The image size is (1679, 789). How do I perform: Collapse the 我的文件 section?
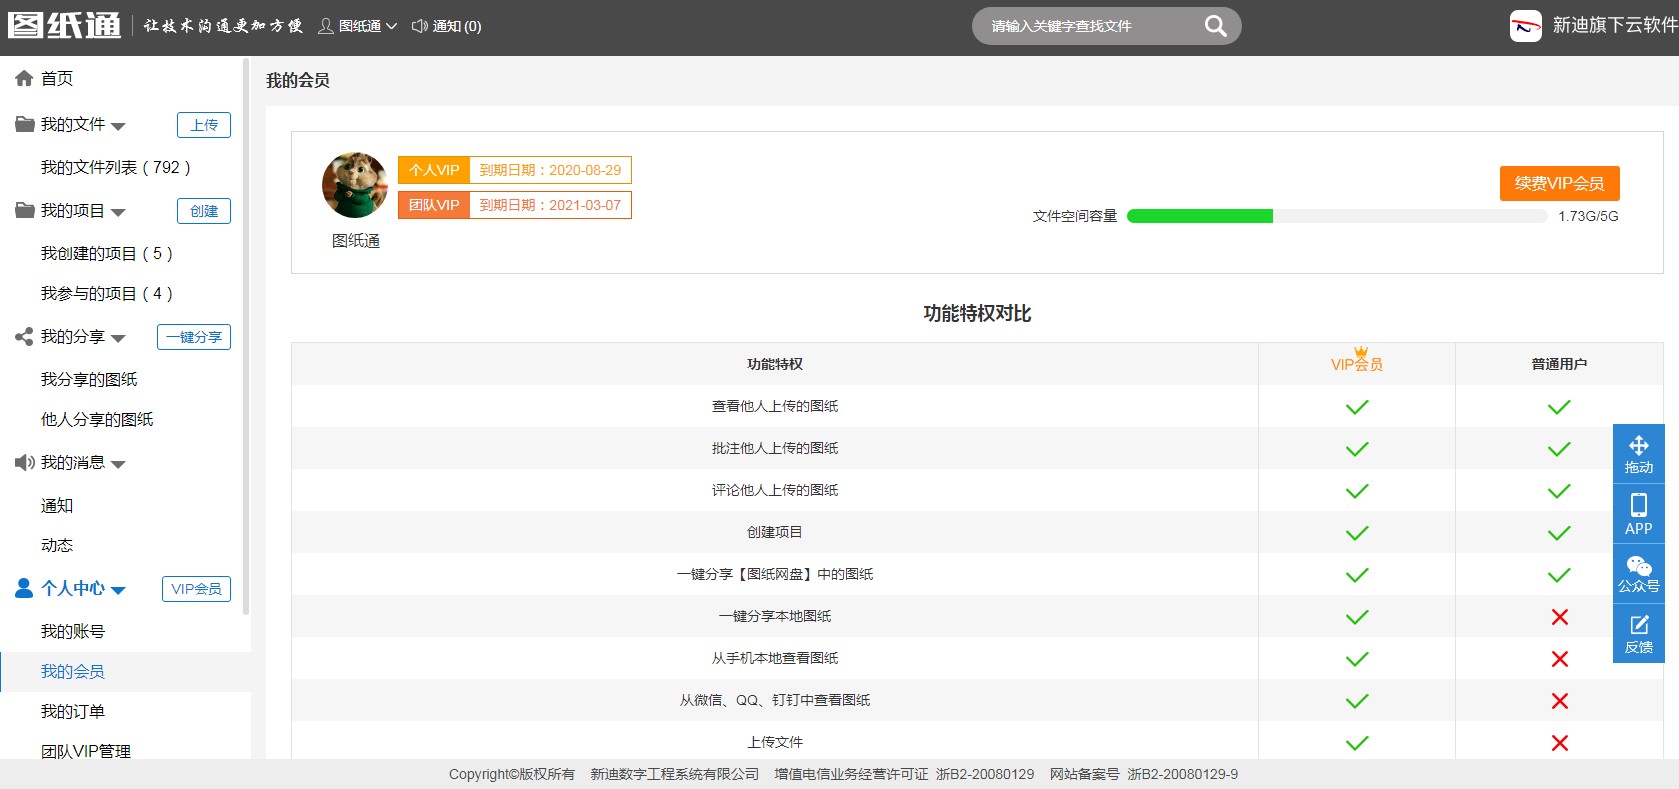118,126
